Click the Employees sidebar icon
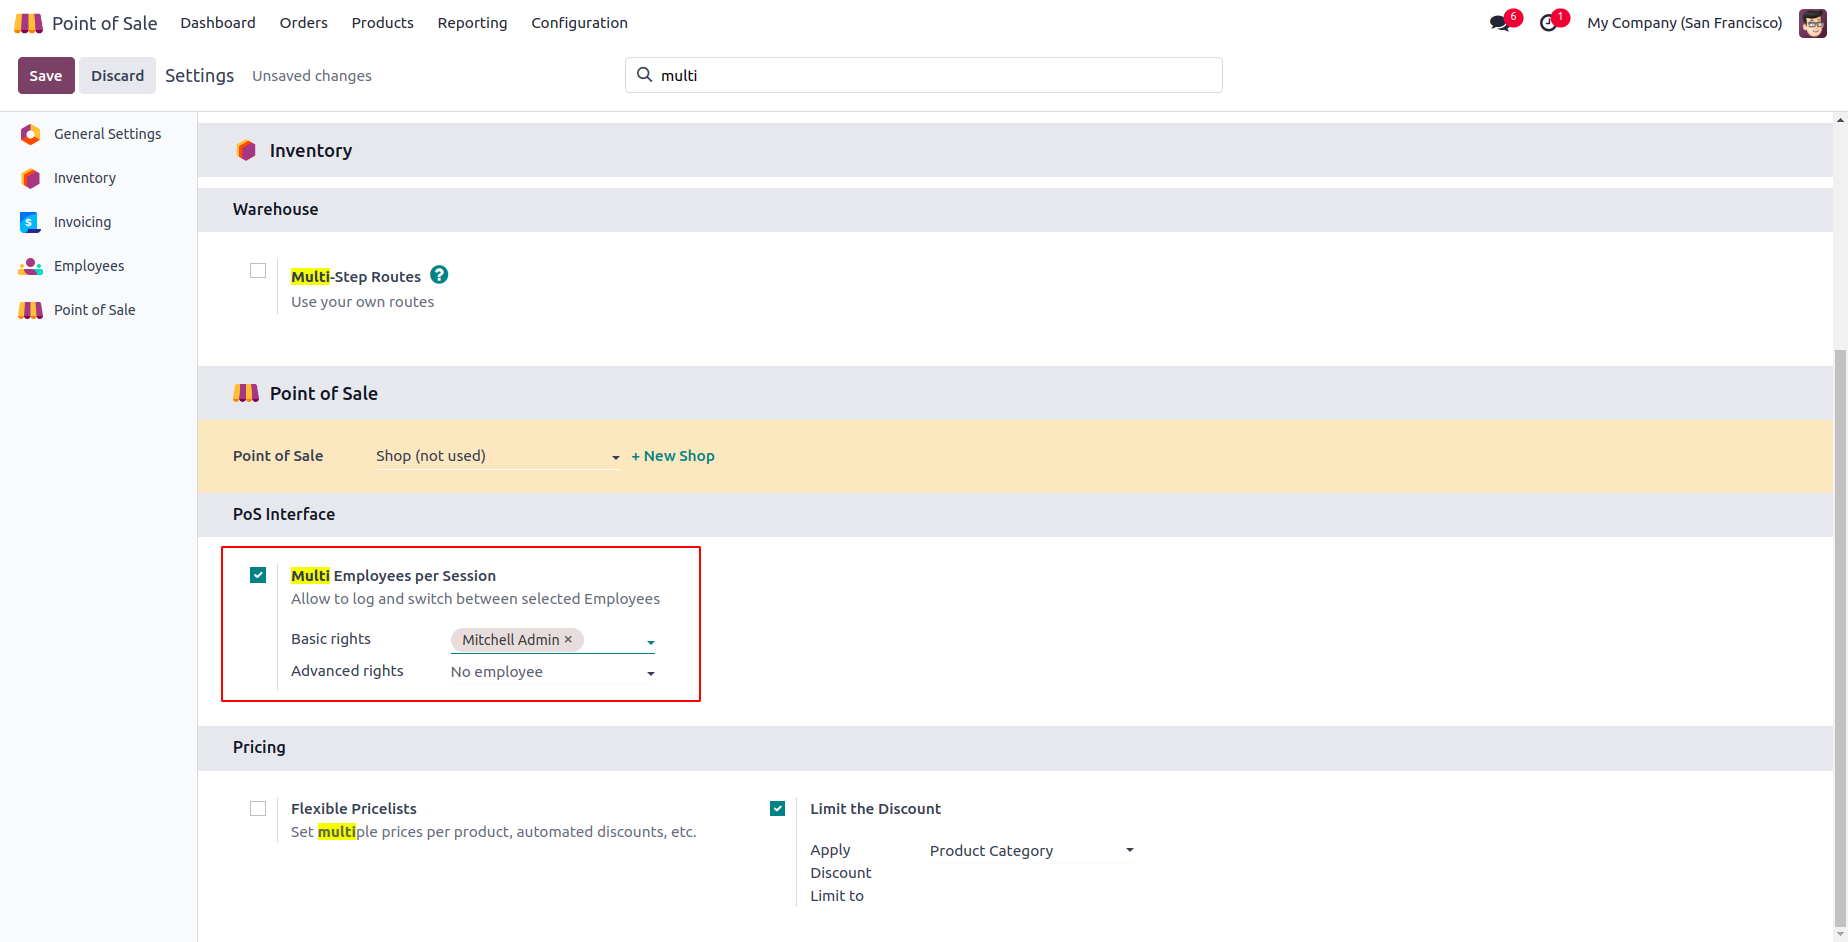This screenshot has height=942, width=1848. click(x=31, y=266)
